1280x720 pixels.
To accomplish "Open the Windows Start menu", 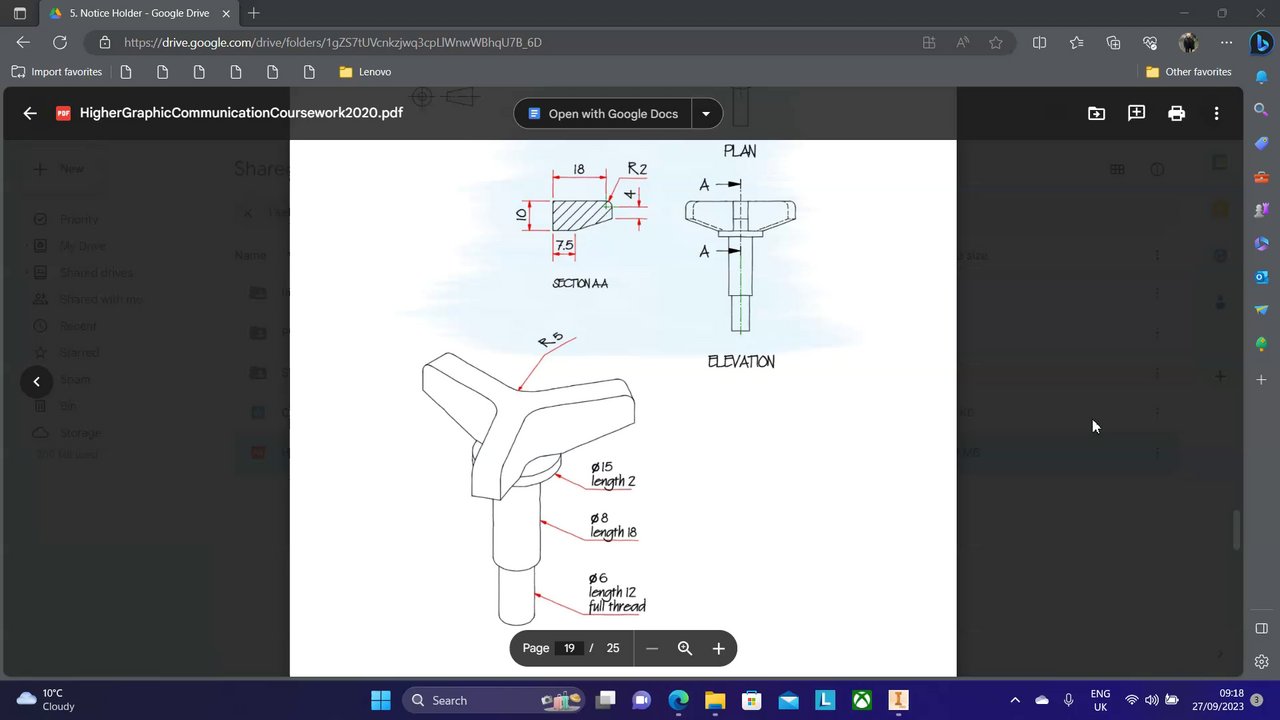I will click(x=381, y=700).
